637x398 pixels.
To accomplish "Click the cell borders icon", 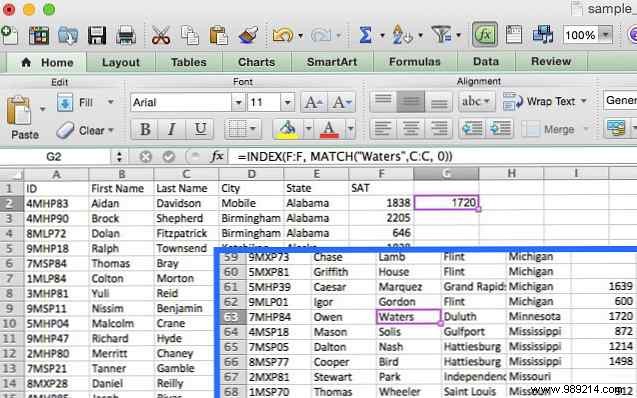I will [237, 130].
